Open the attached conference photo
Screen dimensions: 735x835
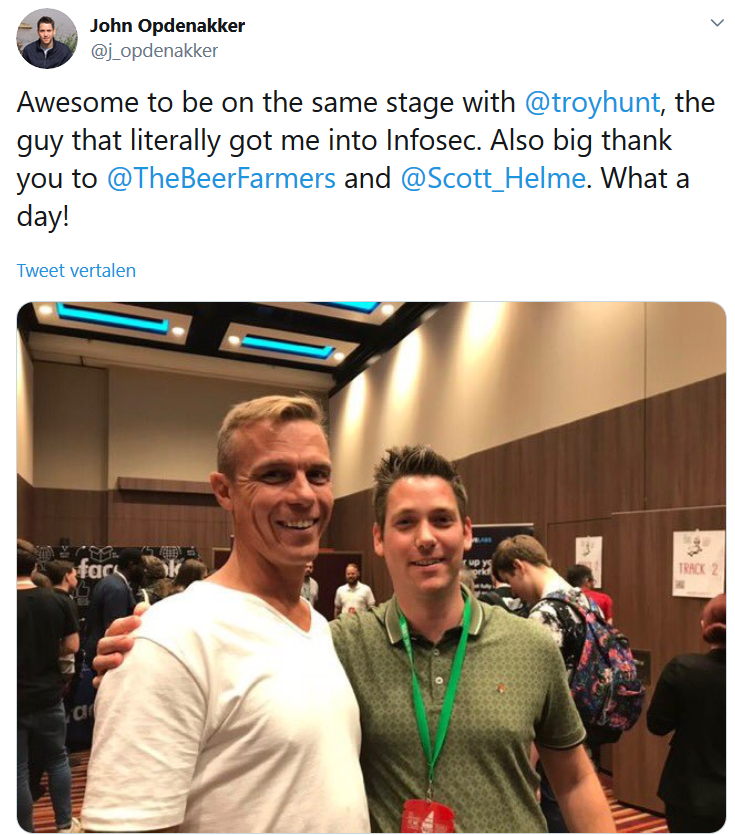(x=371, y=567)
